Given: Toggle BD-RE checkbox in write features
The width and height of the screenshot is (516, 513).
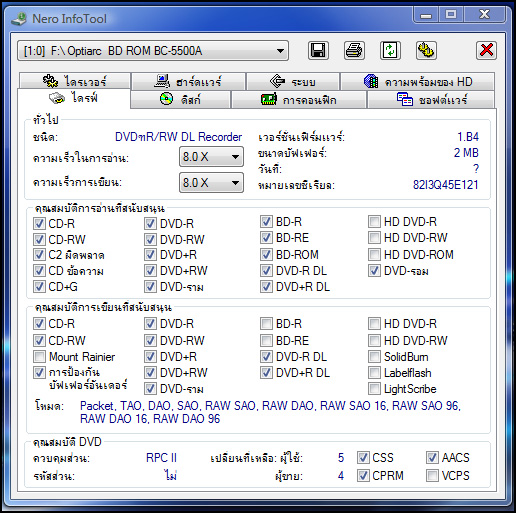Looking at the screenshot, I should [x=266, y=340].
